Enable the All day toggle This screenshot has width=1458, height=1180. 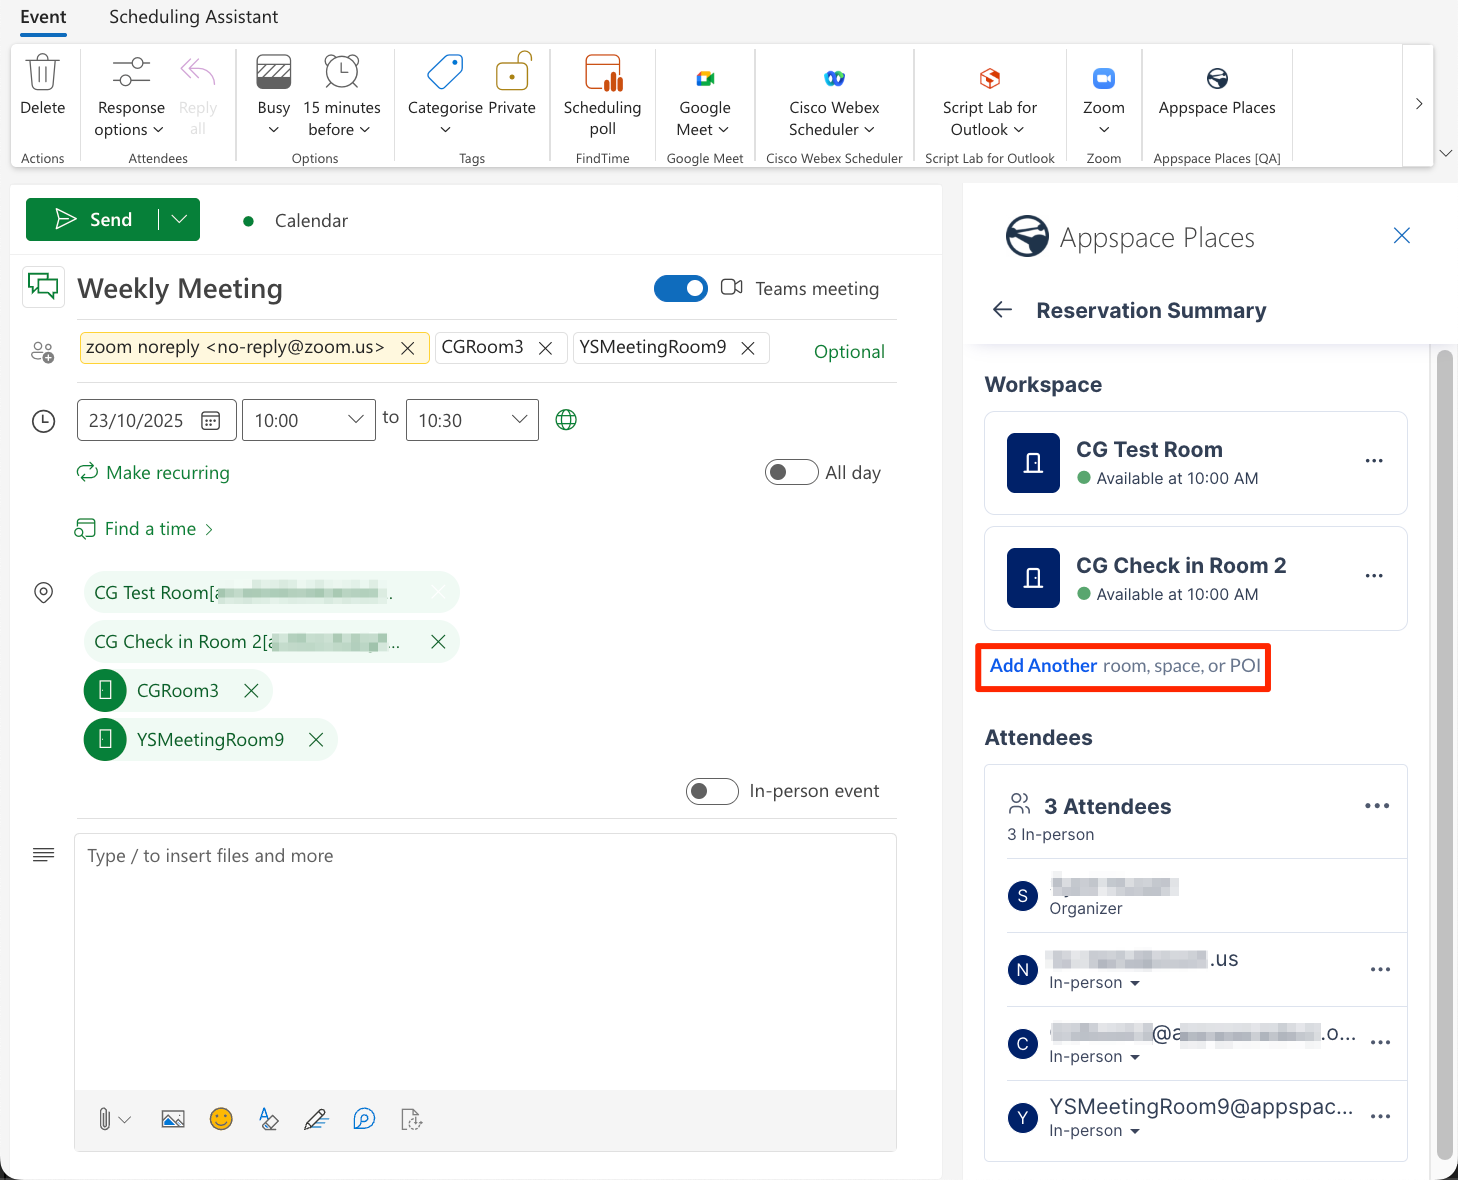pyautogui.click(x=791, y=472)
